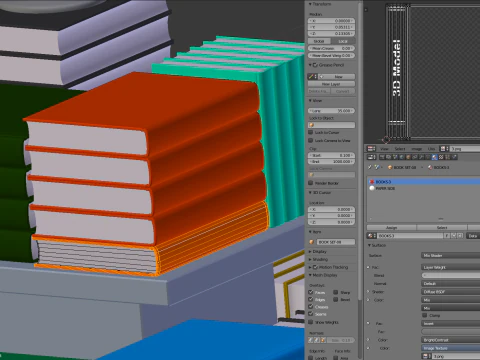Click the Grease Pencil data browse icon
Viewport: 480px width, 360px height.
pyautogui.click(x=312, y=77)
